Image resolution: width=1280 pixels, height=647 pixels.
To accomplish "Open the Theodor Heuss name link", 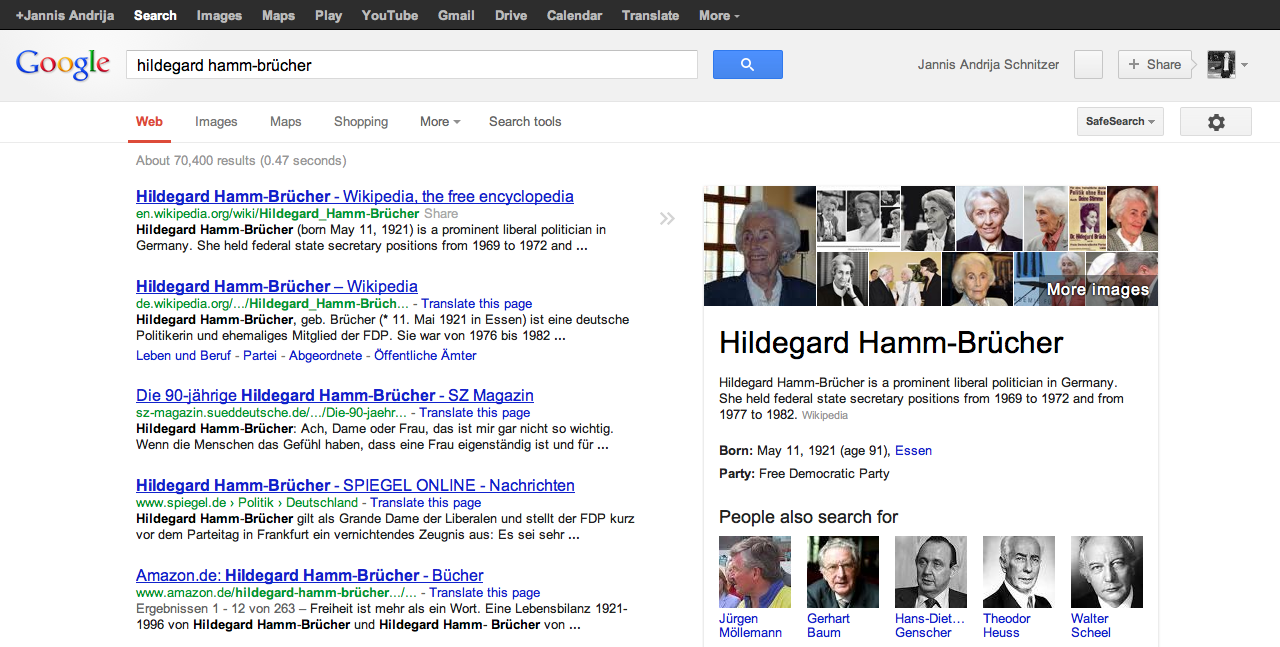I will 1007,625.
